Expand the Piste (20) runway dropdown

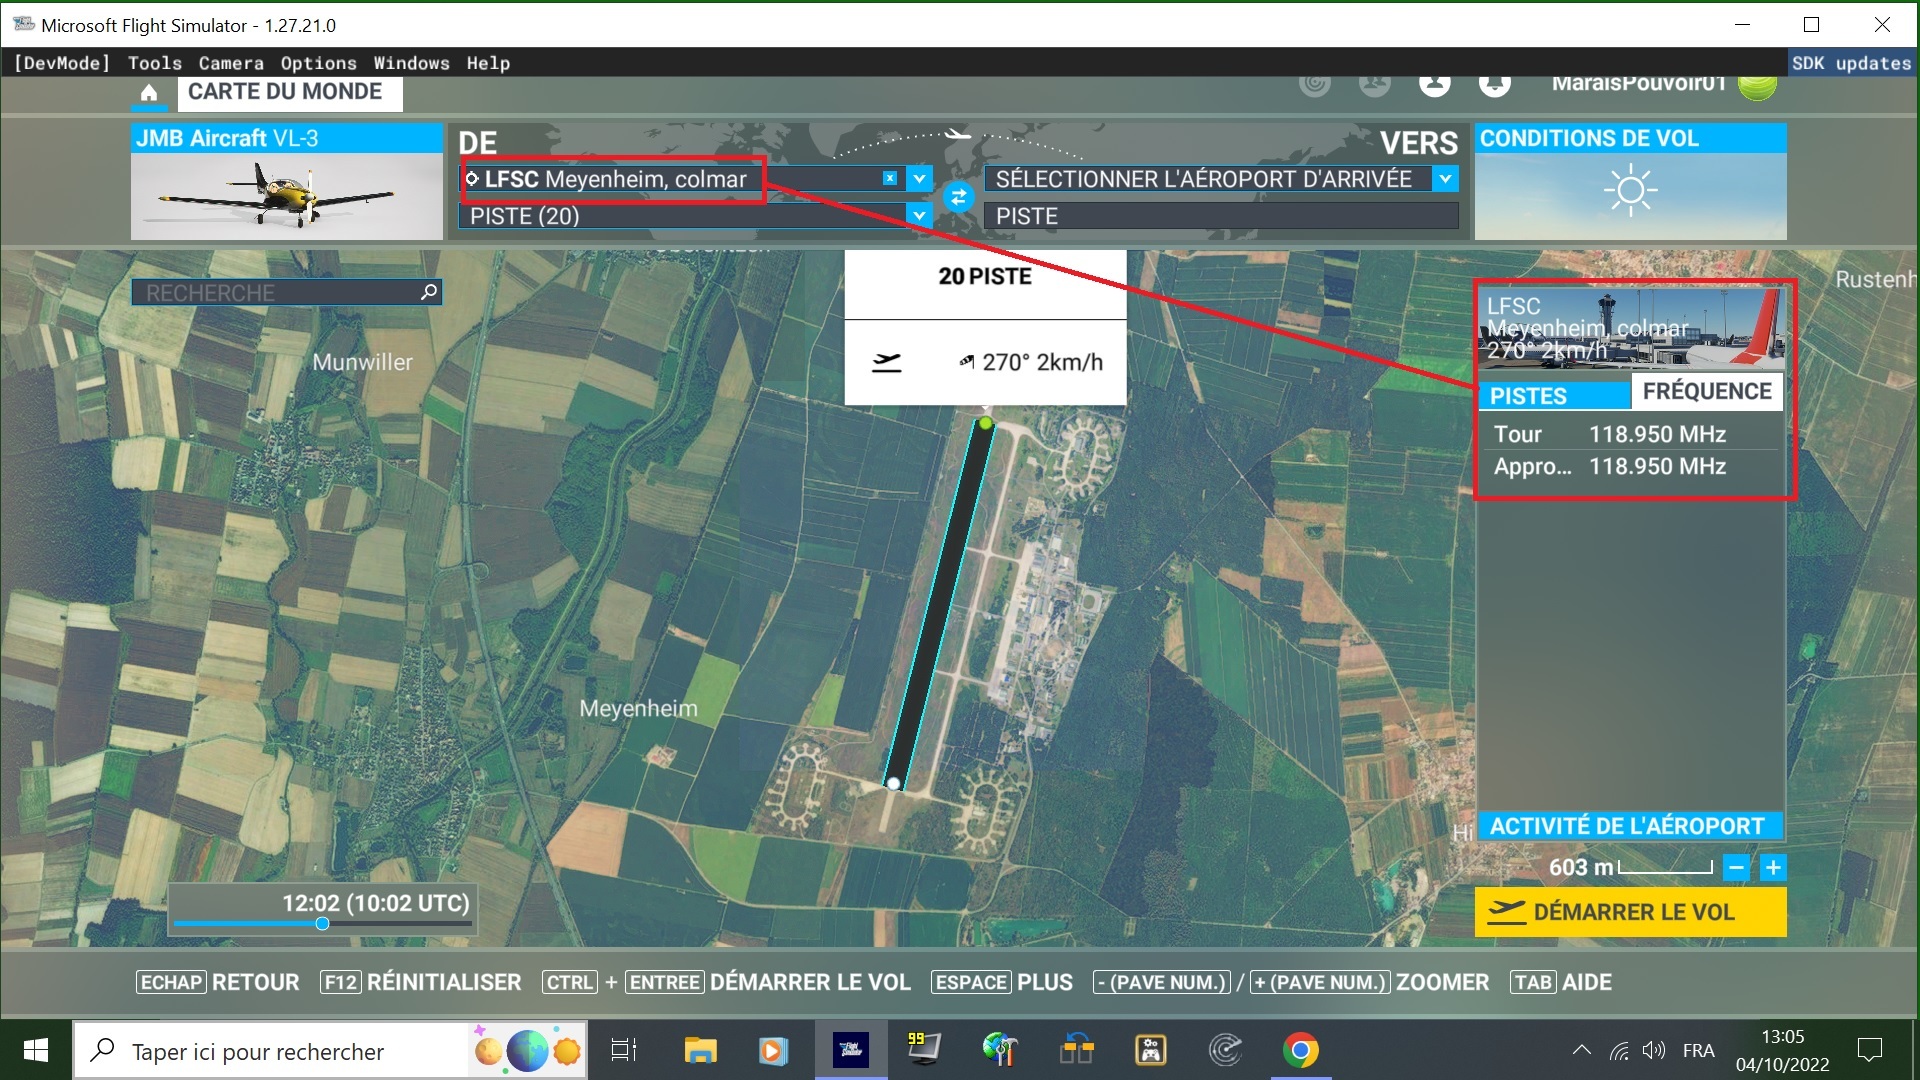[919, 215]
